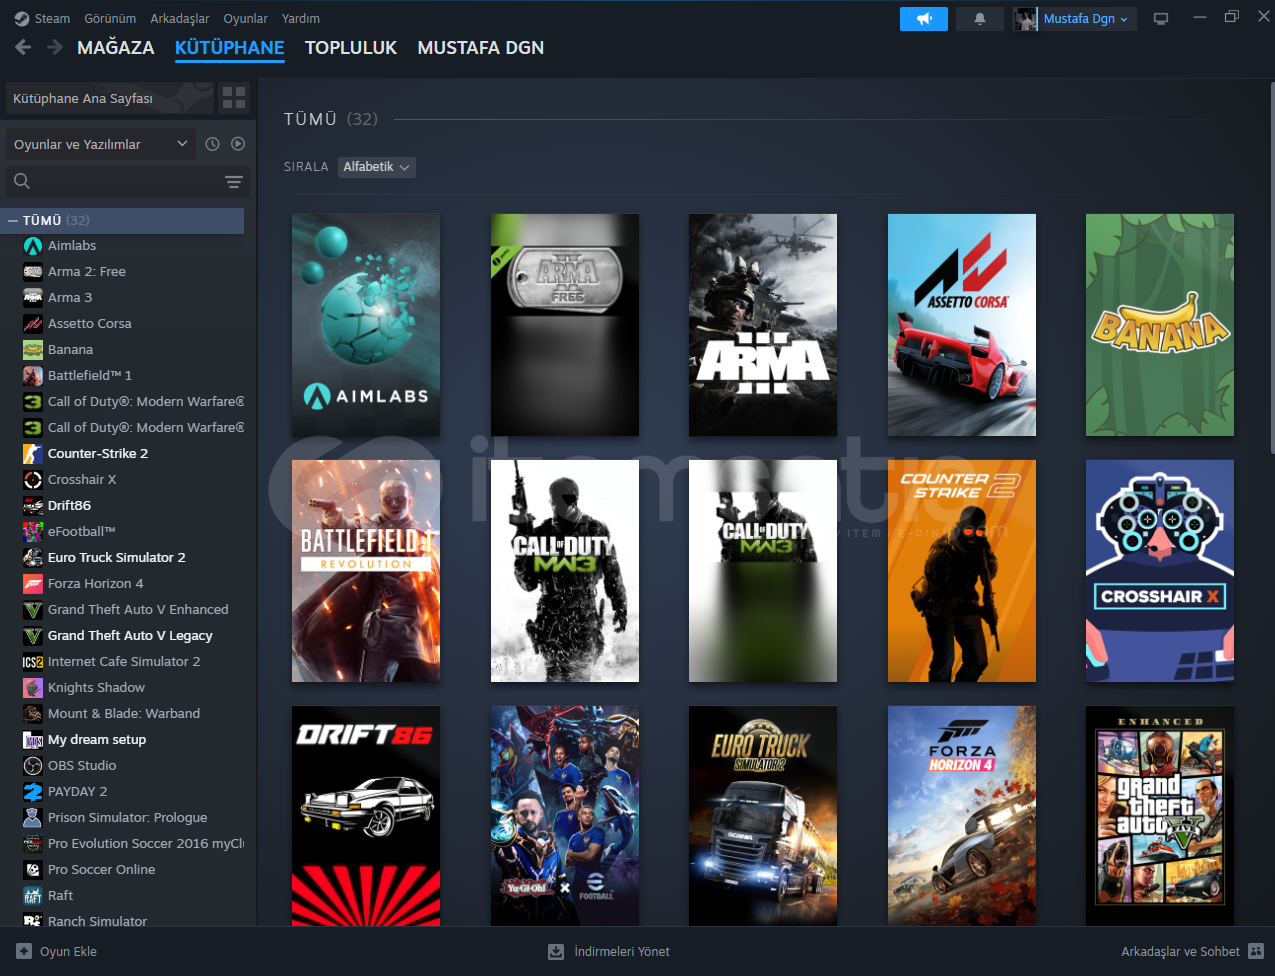Toggle the ready-to-play filter icon
This screenshot has width=1275, height=976.
coord(238,144)
